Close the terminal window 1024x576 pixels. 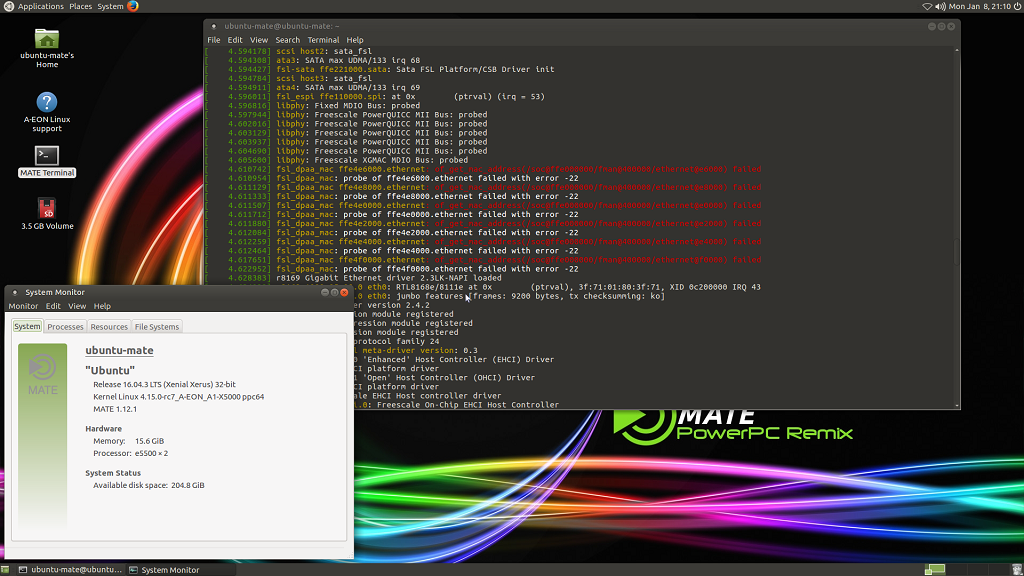(951, 26)
